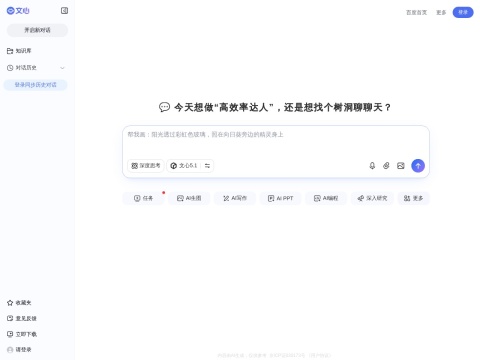Select the 任务 shortcut chip
Viewport: 480px width, 360px height.
143,198
